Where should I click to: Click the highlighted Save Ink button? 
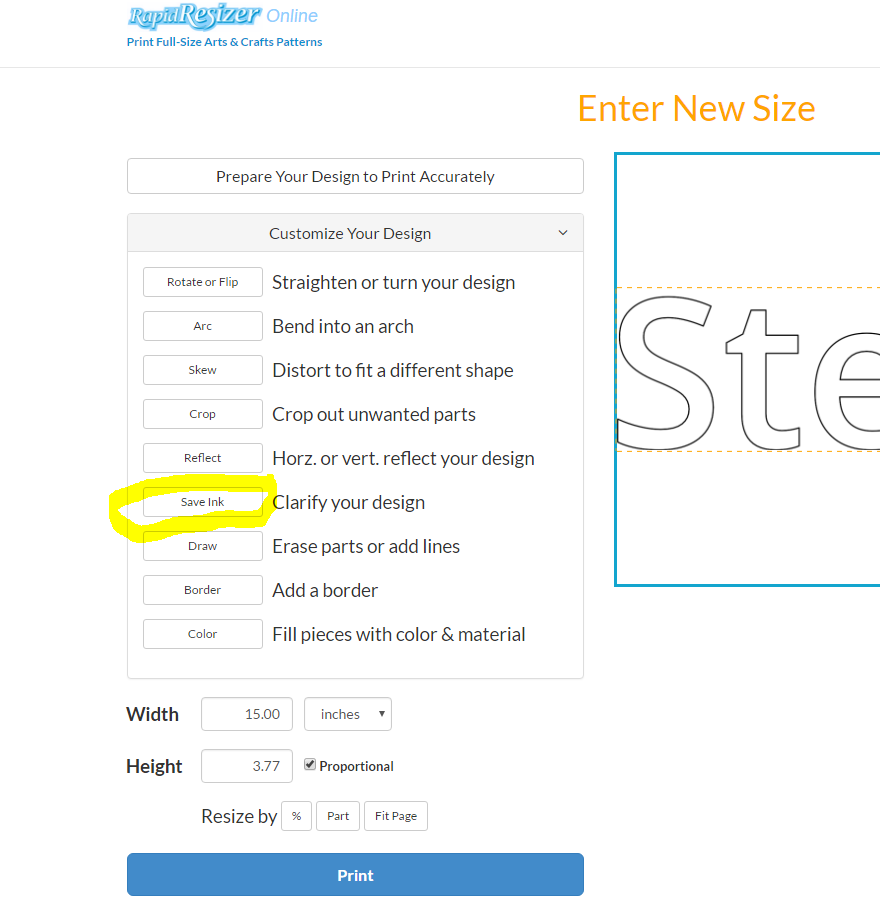tap(203, 502)
